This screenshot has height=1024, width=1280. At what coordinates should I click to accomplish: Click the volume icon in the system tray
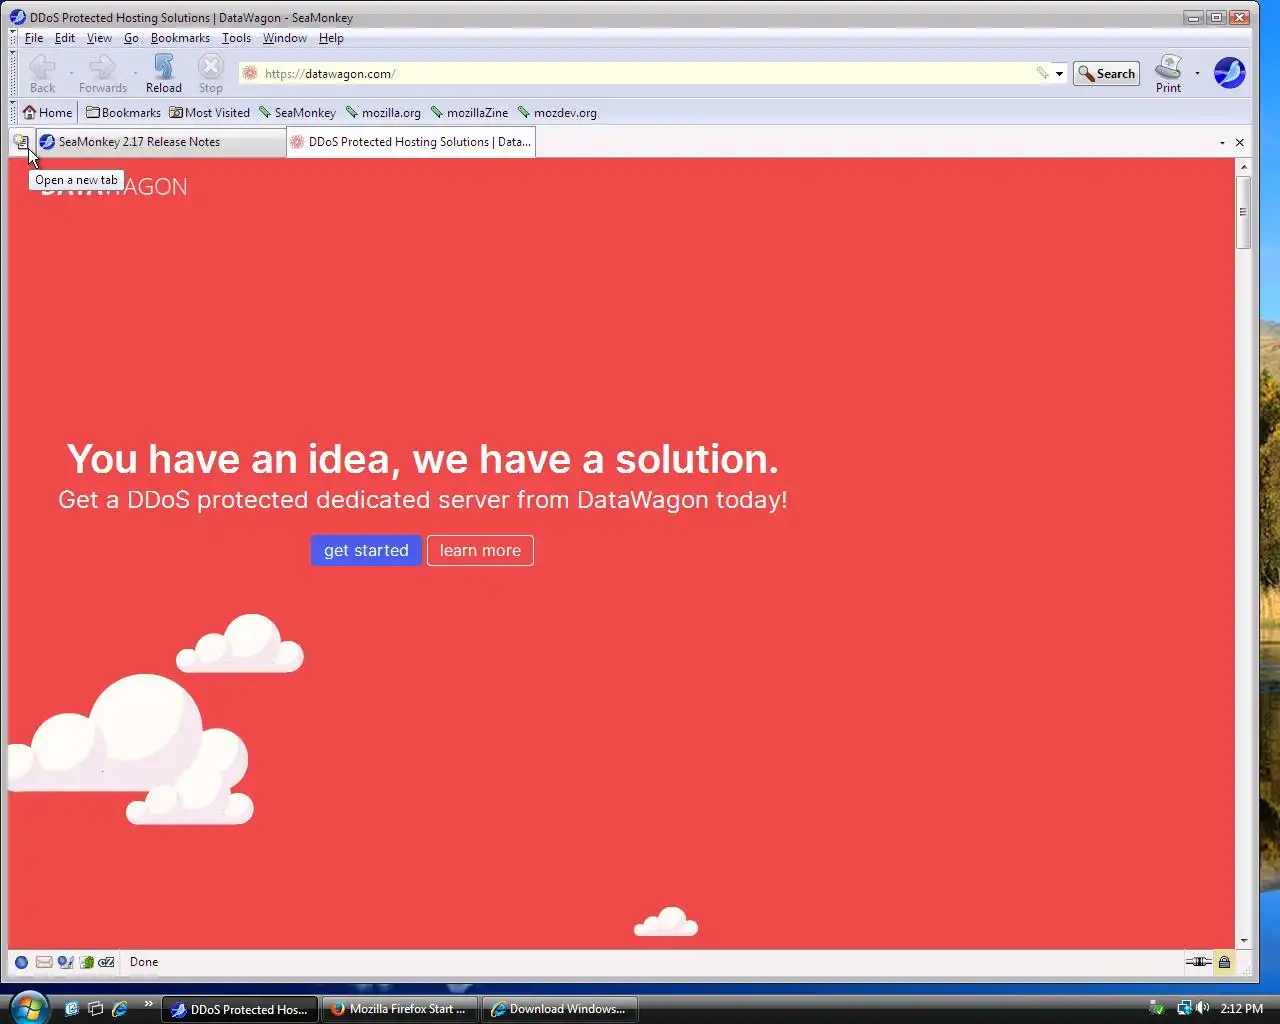point(1202,1008)
